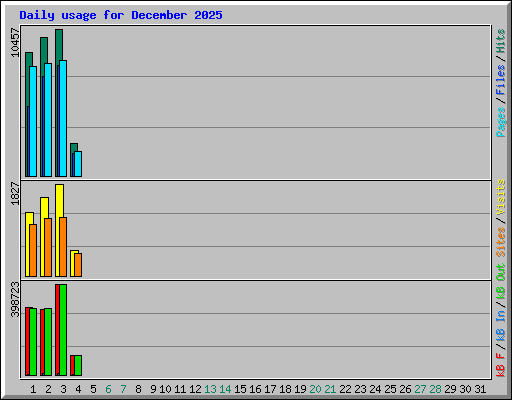Image resolution: width=512 pixels, height=400 pixels.
Task: Select the 398723 axis value
Action: click(x=15, y=299)
